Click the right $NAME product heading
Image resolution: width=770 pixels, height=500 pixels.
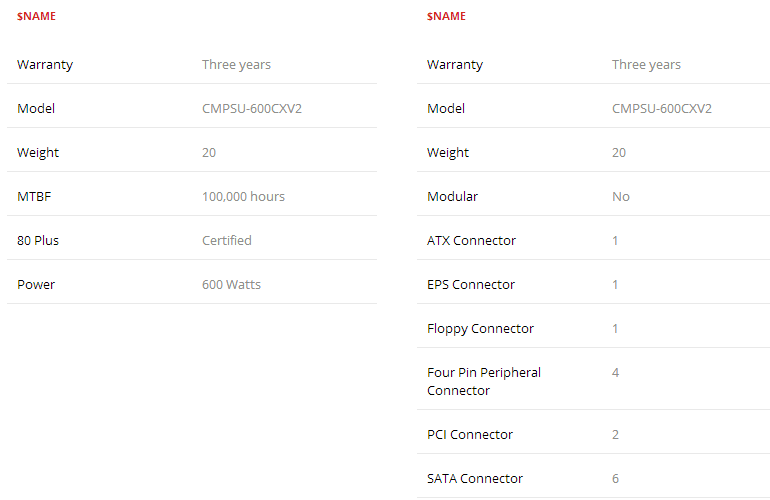point(446,16)
